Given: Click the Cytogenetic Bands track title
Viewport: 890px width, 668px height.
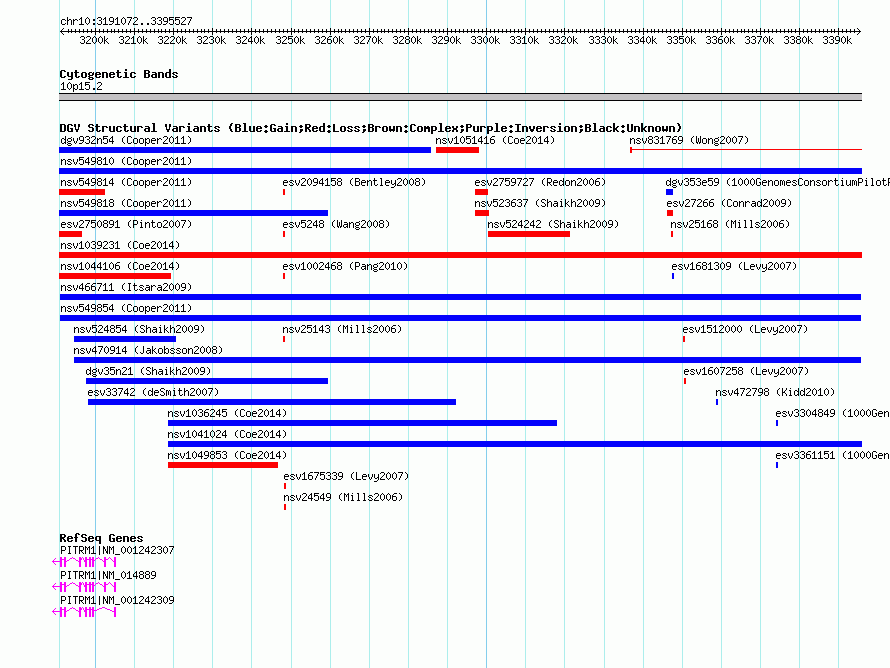Looking at the screenshot, I should (119, 74).
